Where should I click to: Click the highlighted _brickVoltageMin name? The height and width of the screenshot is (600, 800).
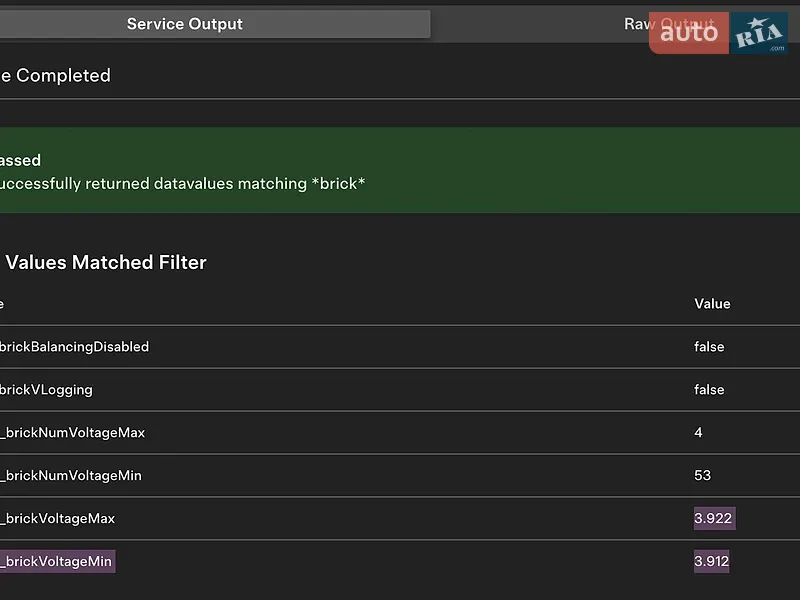point(58,561)
